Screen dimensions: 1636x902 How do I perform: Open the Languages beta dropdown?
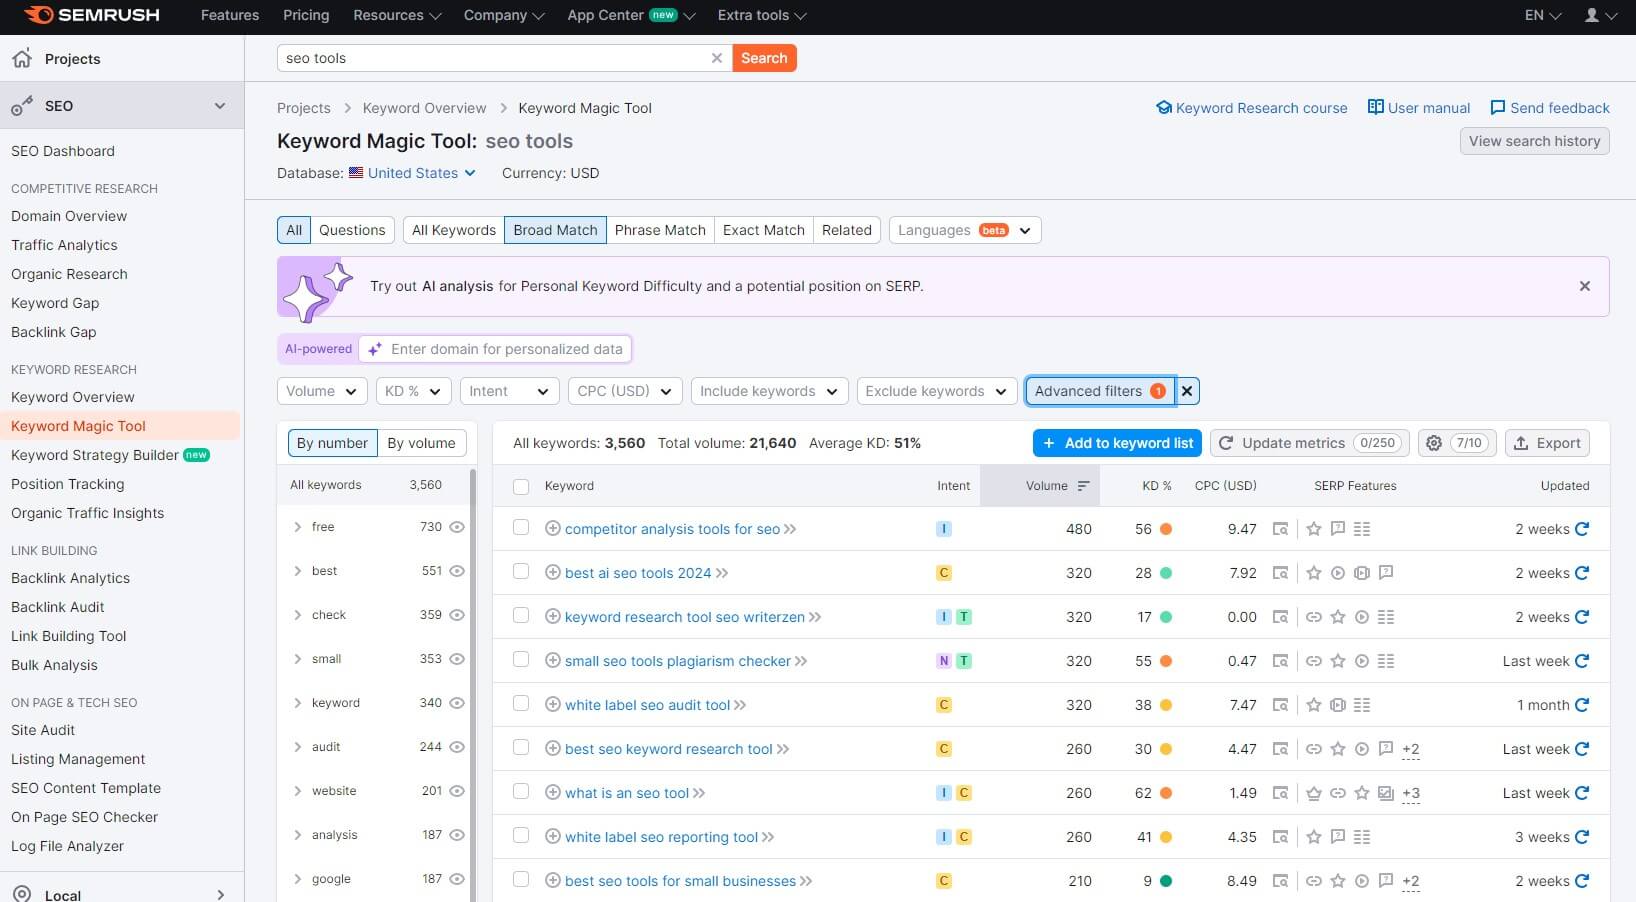[x=965, y=230]
